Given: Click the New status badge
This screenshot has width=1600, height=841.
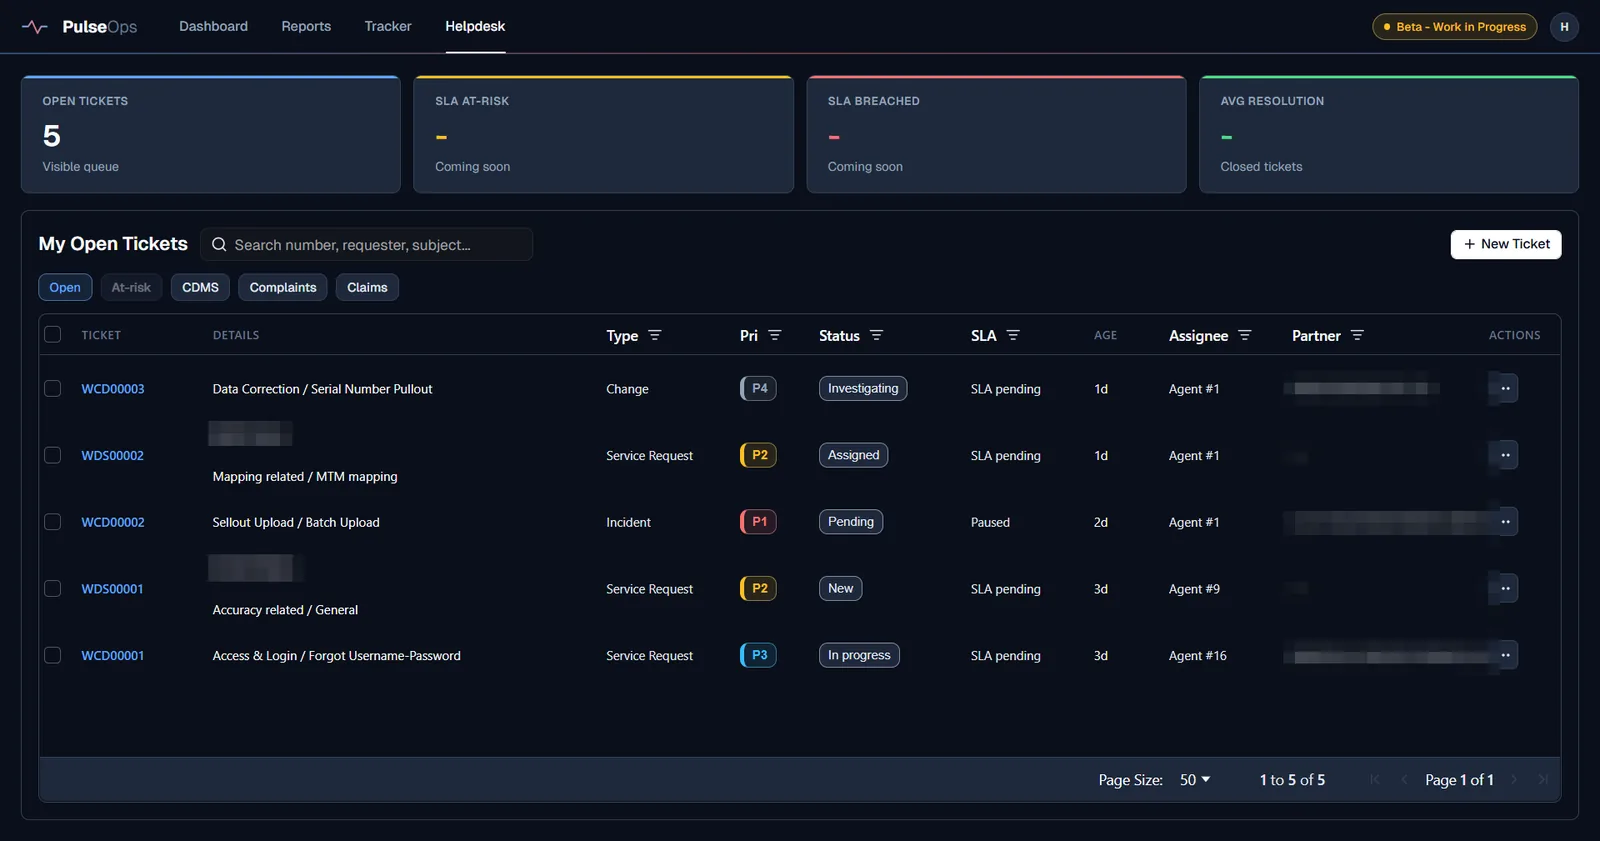Looking at the screenshot, I should [x=840, y=588].
